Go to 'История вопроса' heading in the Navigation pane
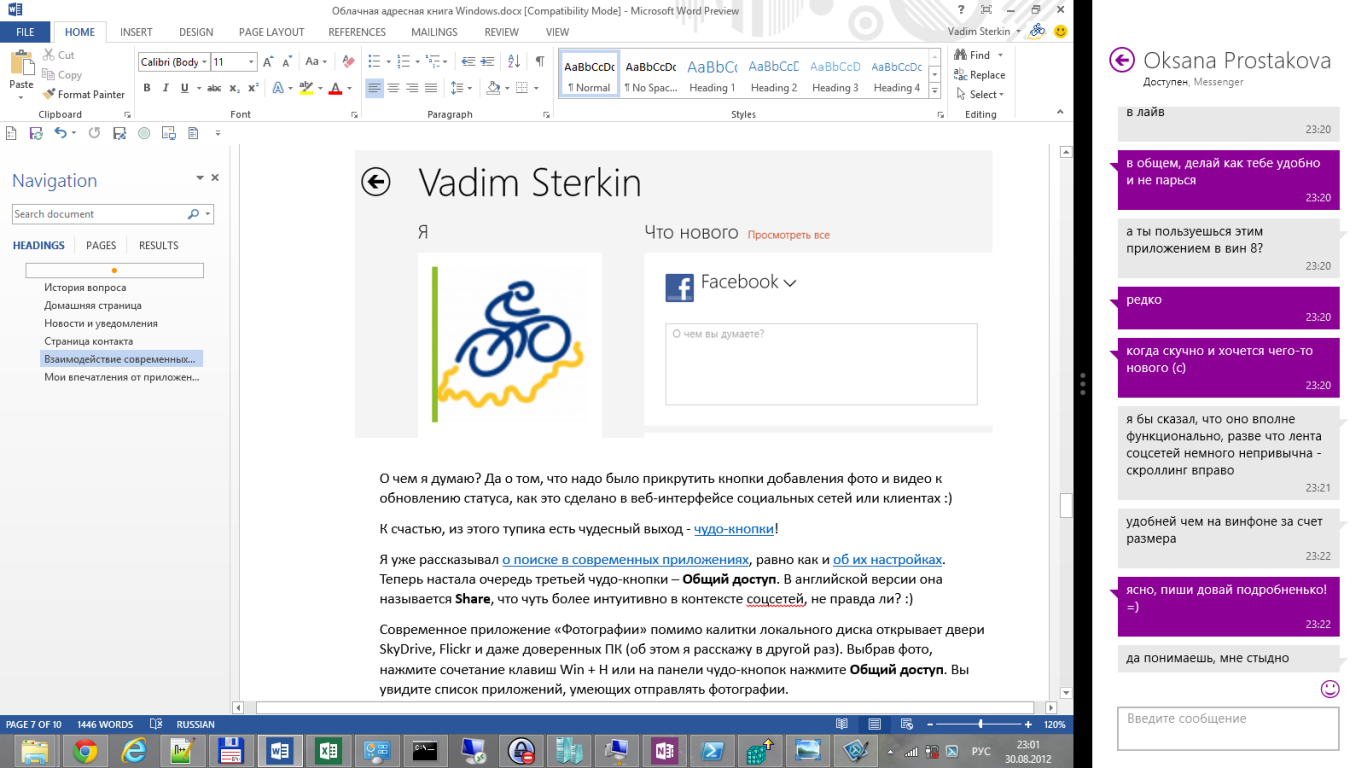The width and height of the screenshot is (1365, 768). coord(85,287)
